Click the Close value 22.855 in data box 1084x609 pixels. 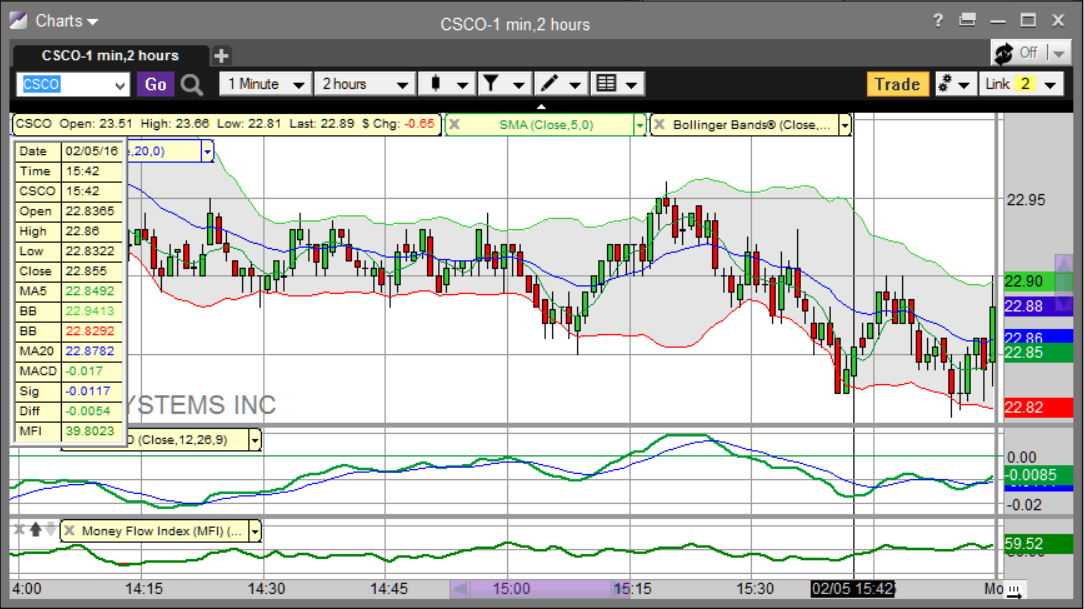[90, 271]
